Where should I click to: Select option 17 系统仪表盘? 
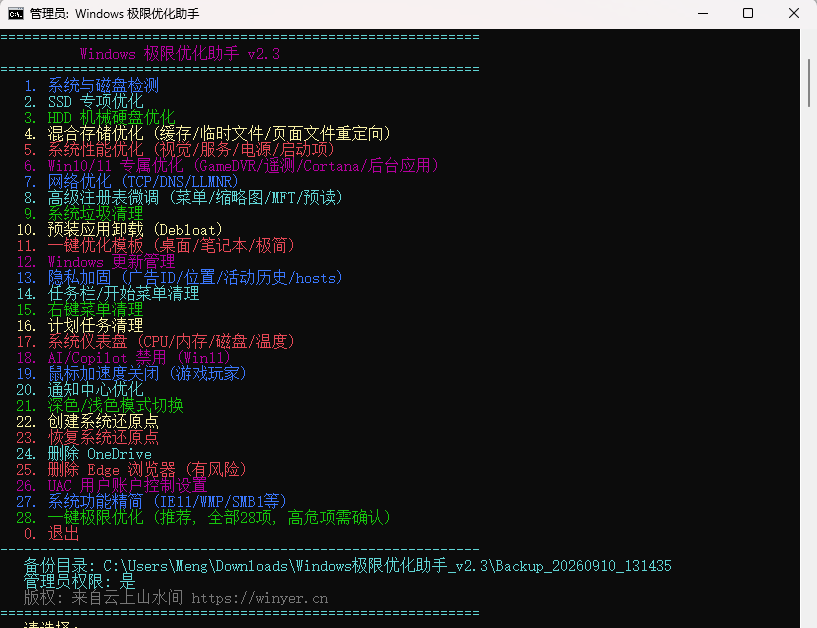(155, 342)
